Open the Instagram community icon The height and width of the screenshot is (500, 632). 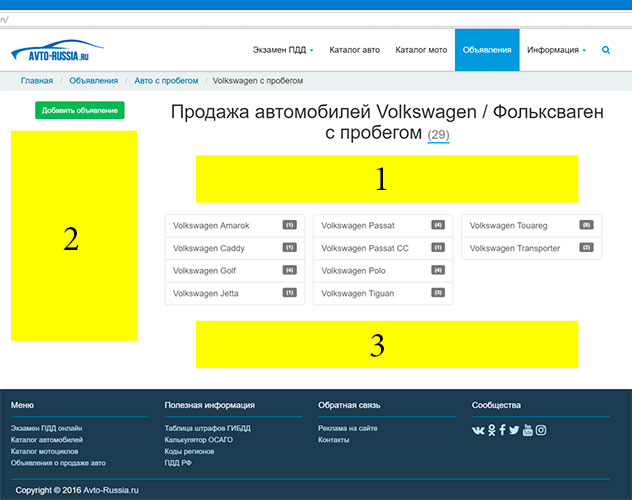541,430
